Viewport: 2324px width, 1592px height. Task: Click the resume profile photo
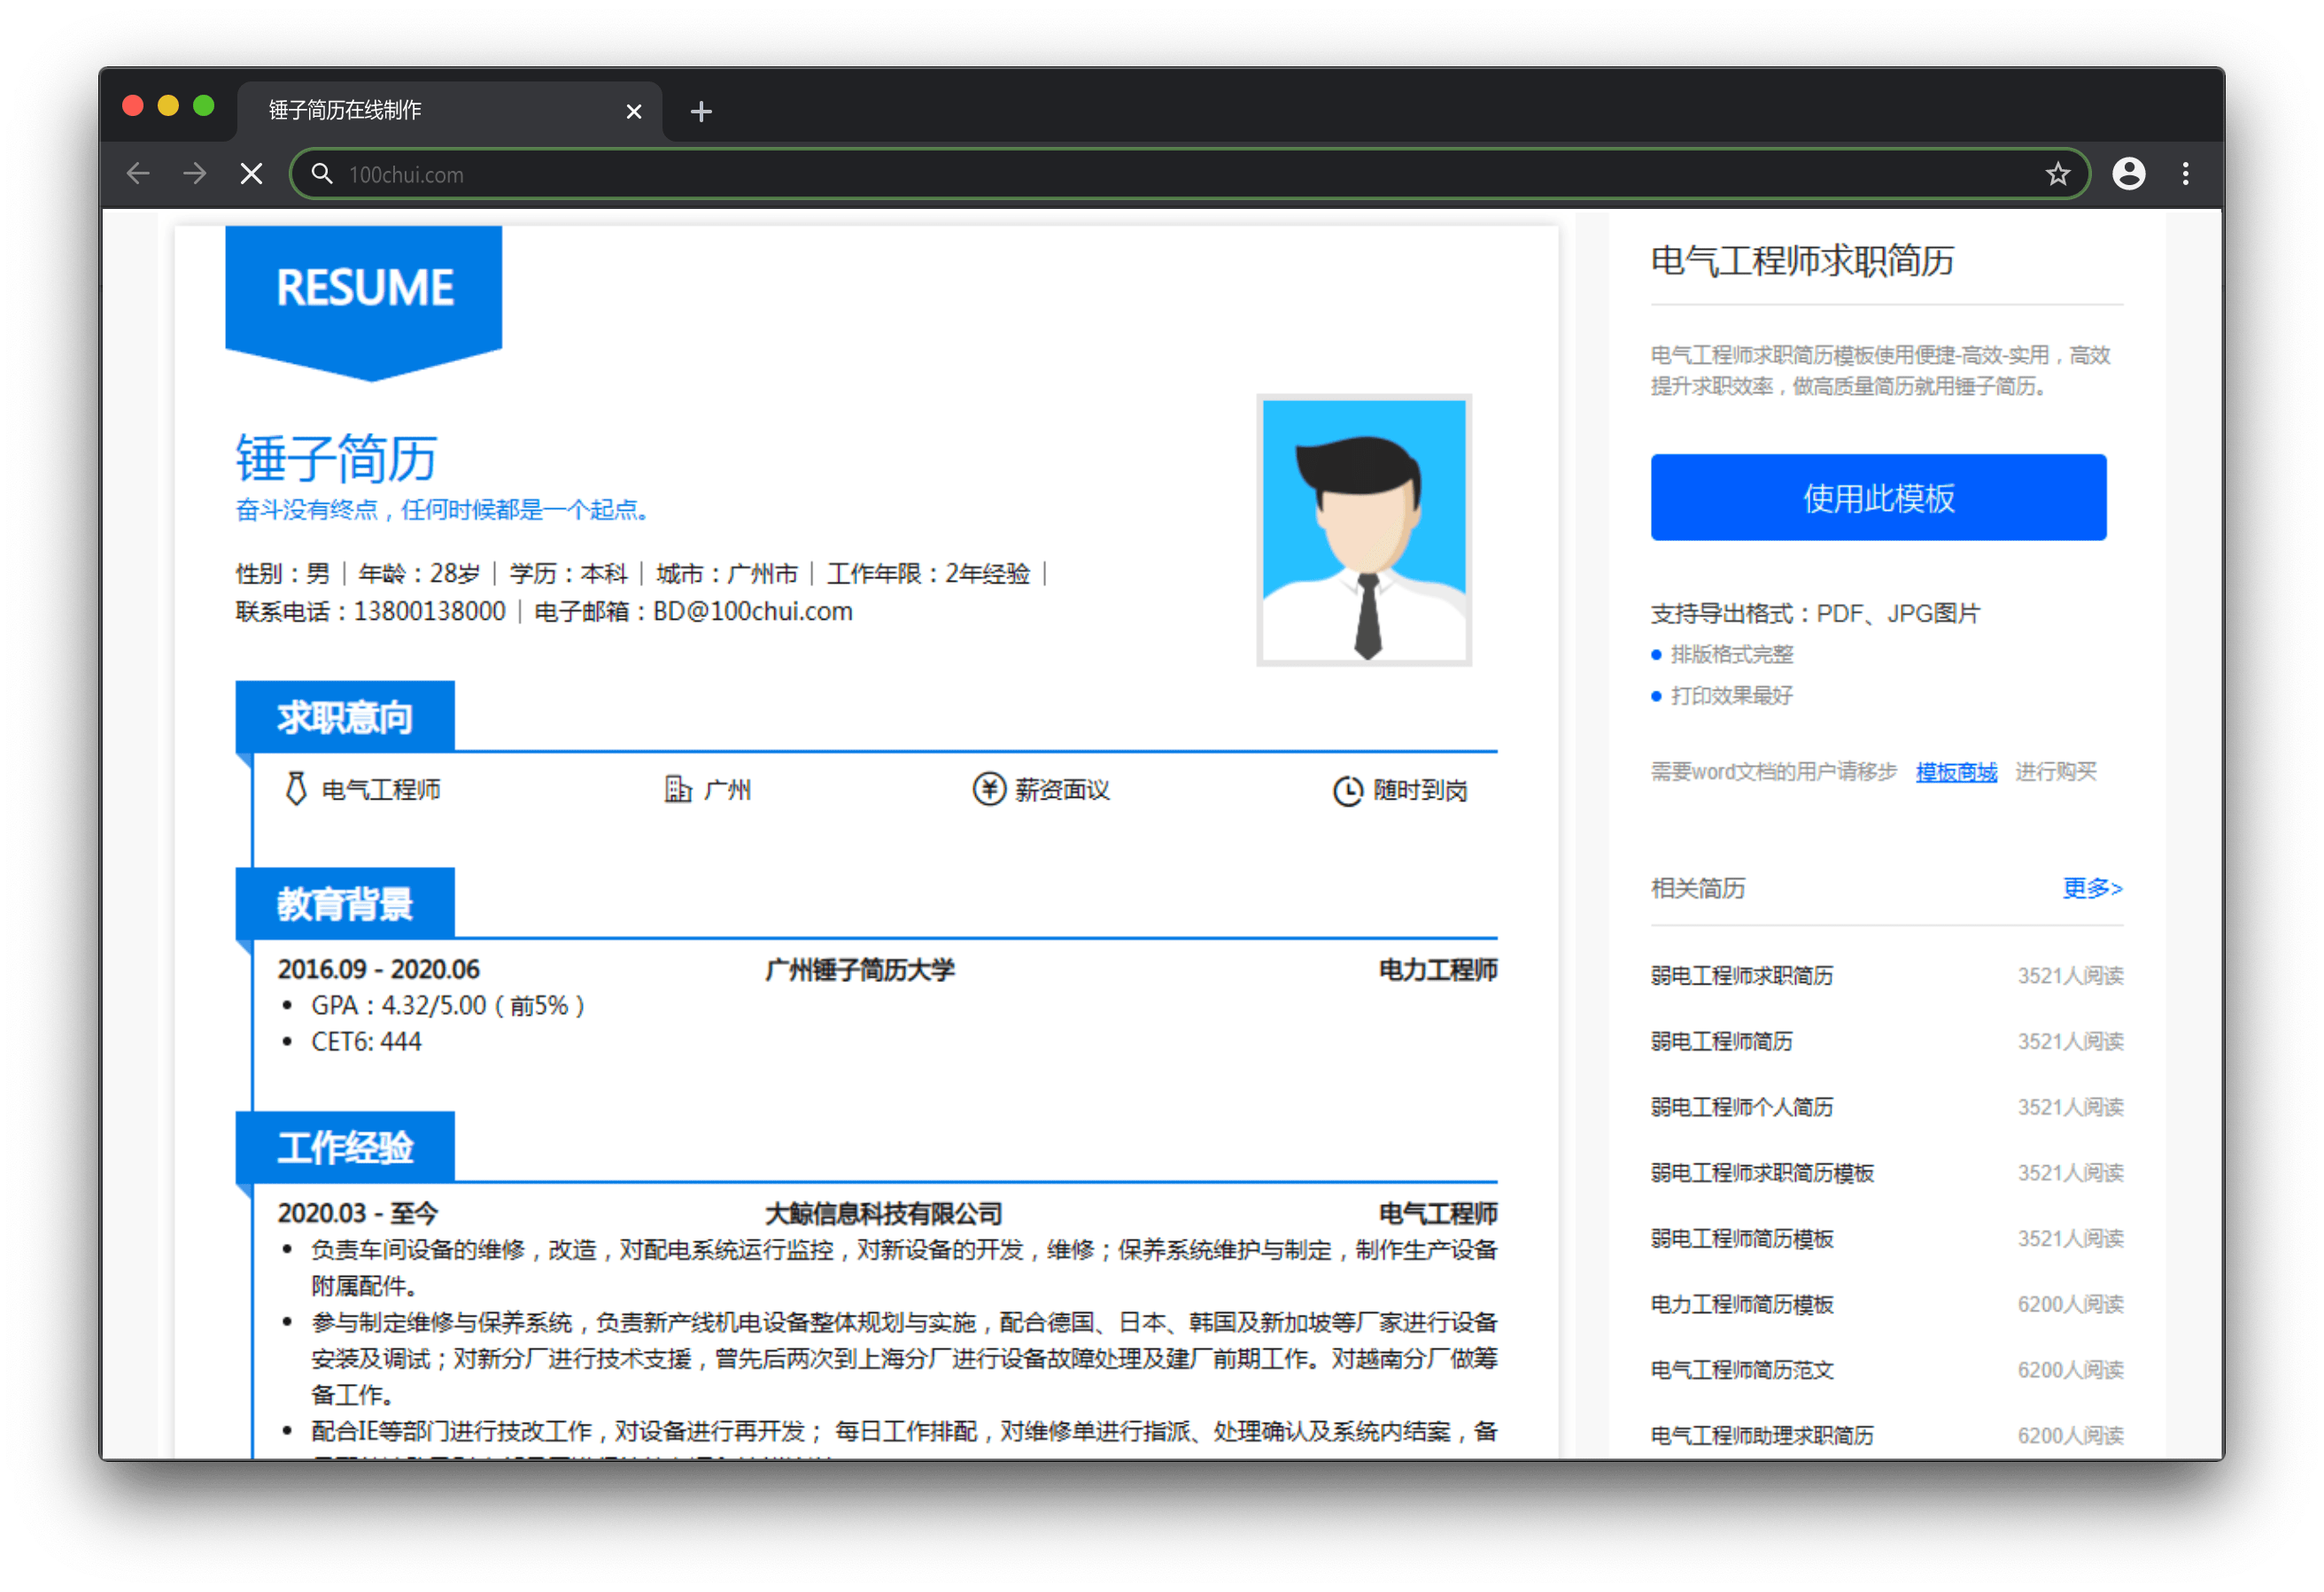pyautogui.click(x=1364, y=530)
